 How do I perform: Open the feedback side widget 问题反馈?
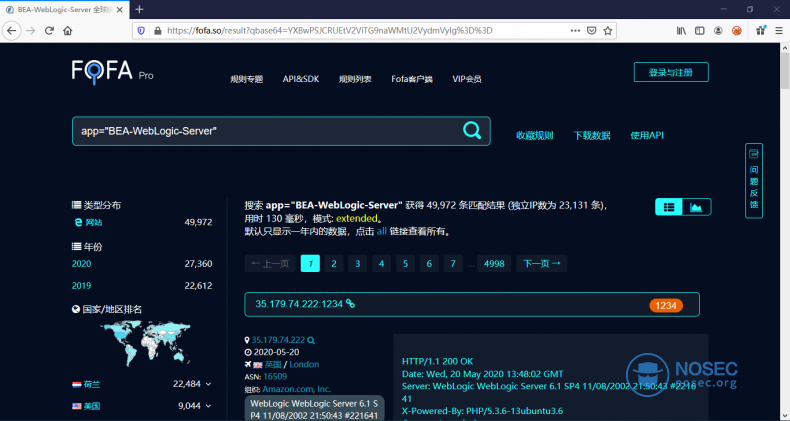click(x=754, y=181)
